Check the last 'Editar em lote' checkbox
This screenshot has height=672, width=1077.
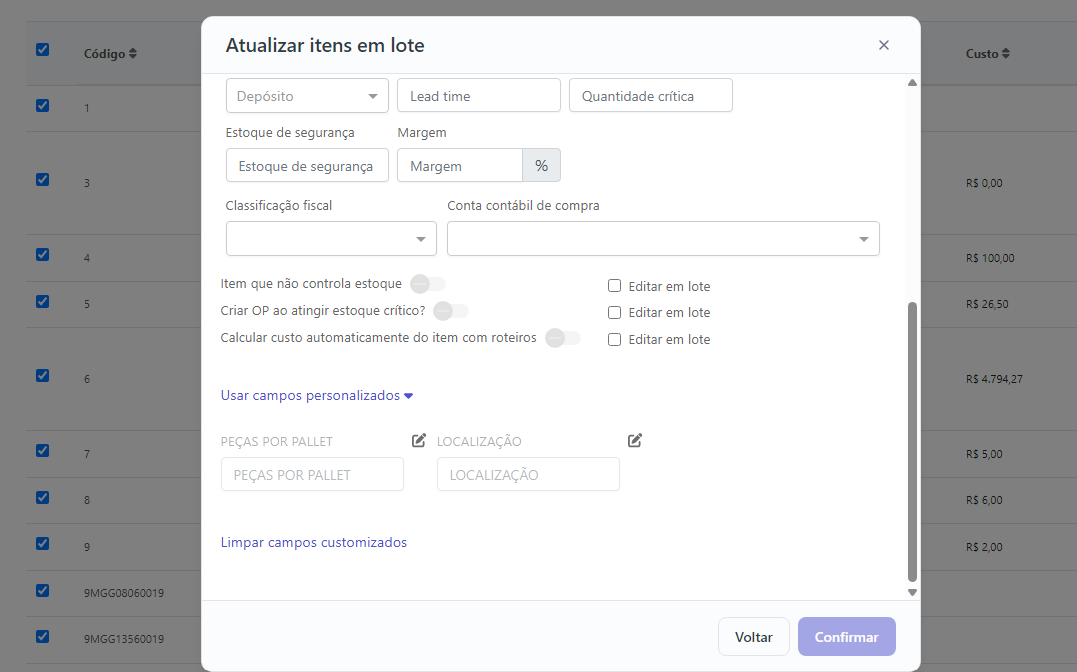[x=615, y=339]
